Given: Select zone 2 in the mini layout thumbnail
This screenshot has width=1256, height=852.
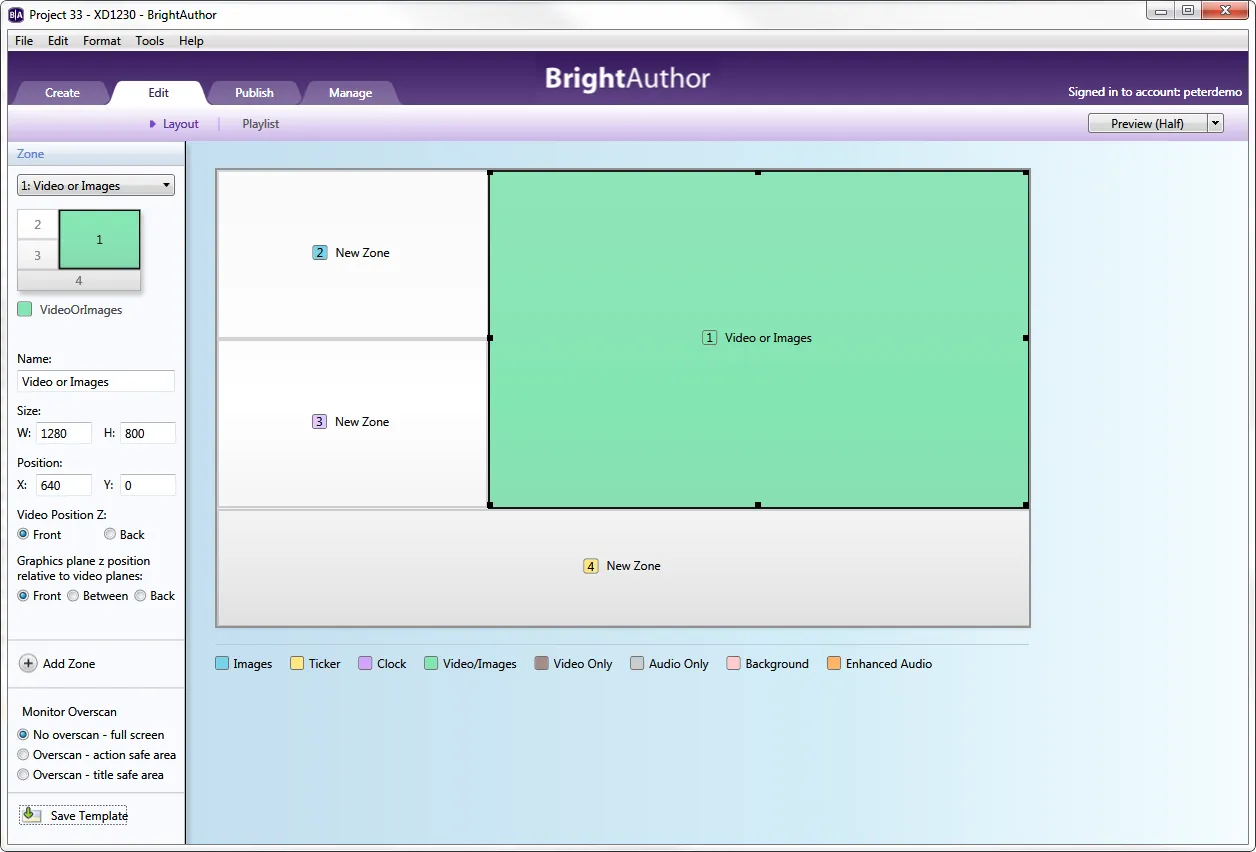Looking at the screenshot, I should (x=38, y=225).
